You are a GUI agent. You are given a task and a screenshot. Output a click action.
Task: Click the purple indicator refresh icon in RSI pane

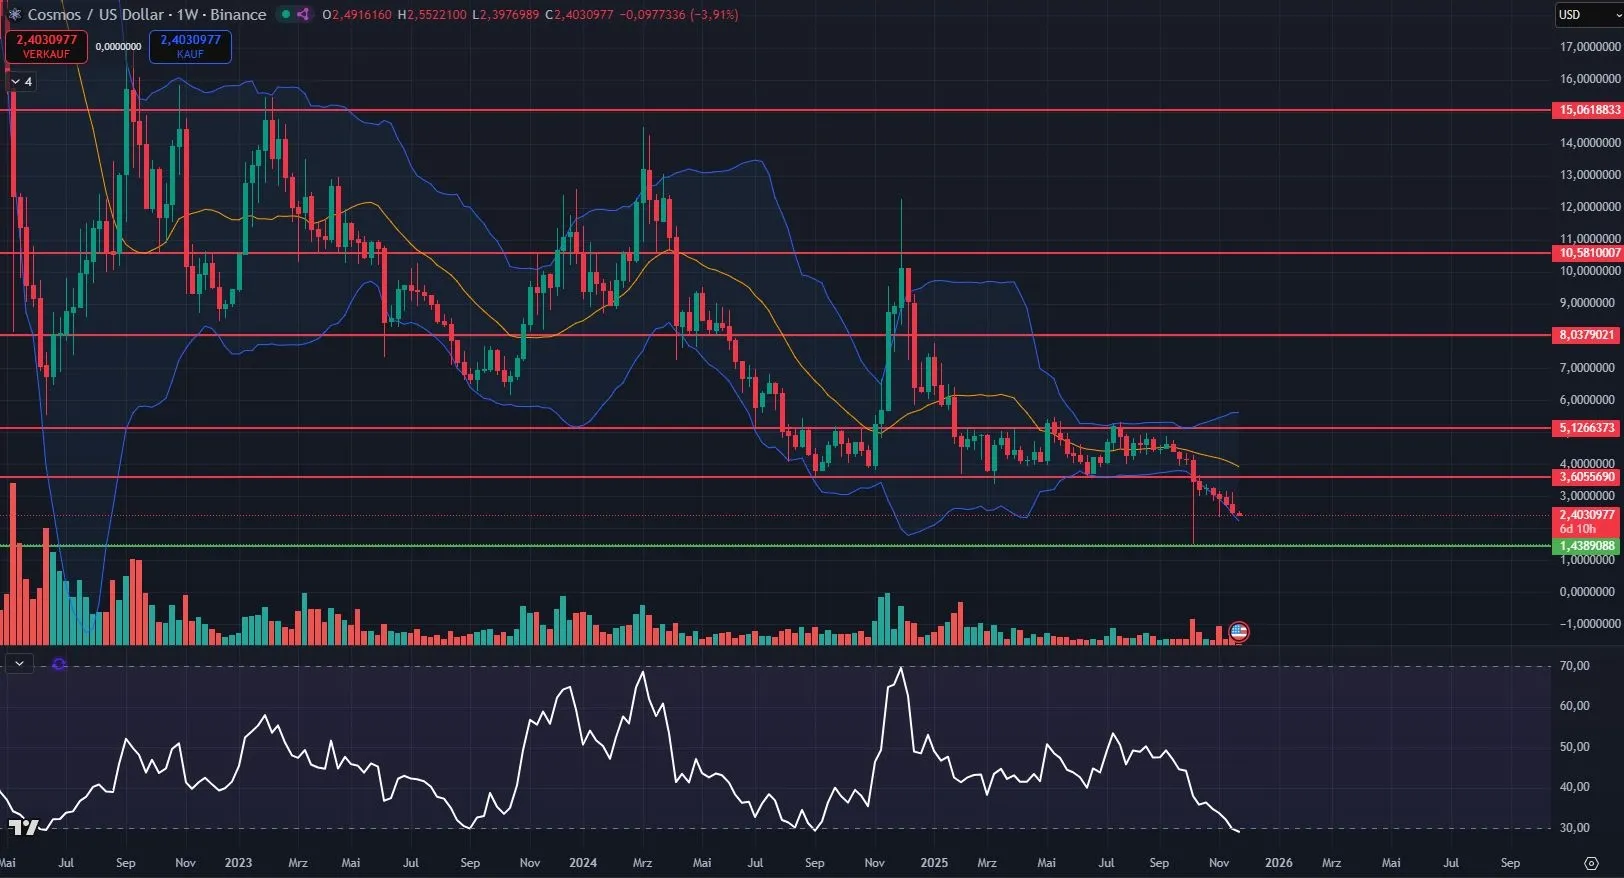pos(59,664)
